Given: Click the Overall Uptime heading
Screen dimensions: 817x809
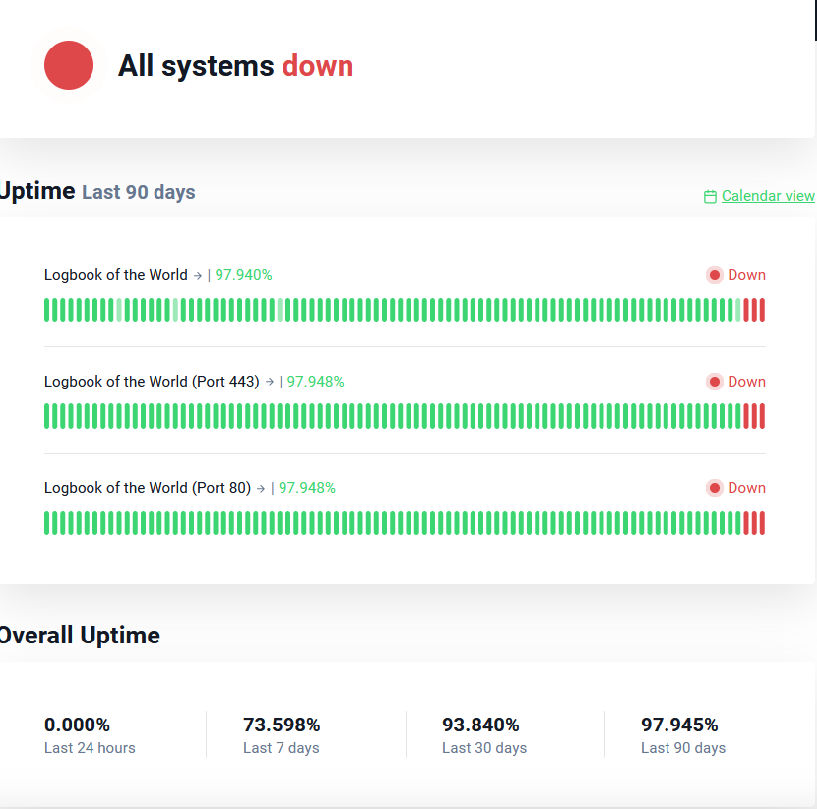Looking at the screenshot, I should point(79,635).
